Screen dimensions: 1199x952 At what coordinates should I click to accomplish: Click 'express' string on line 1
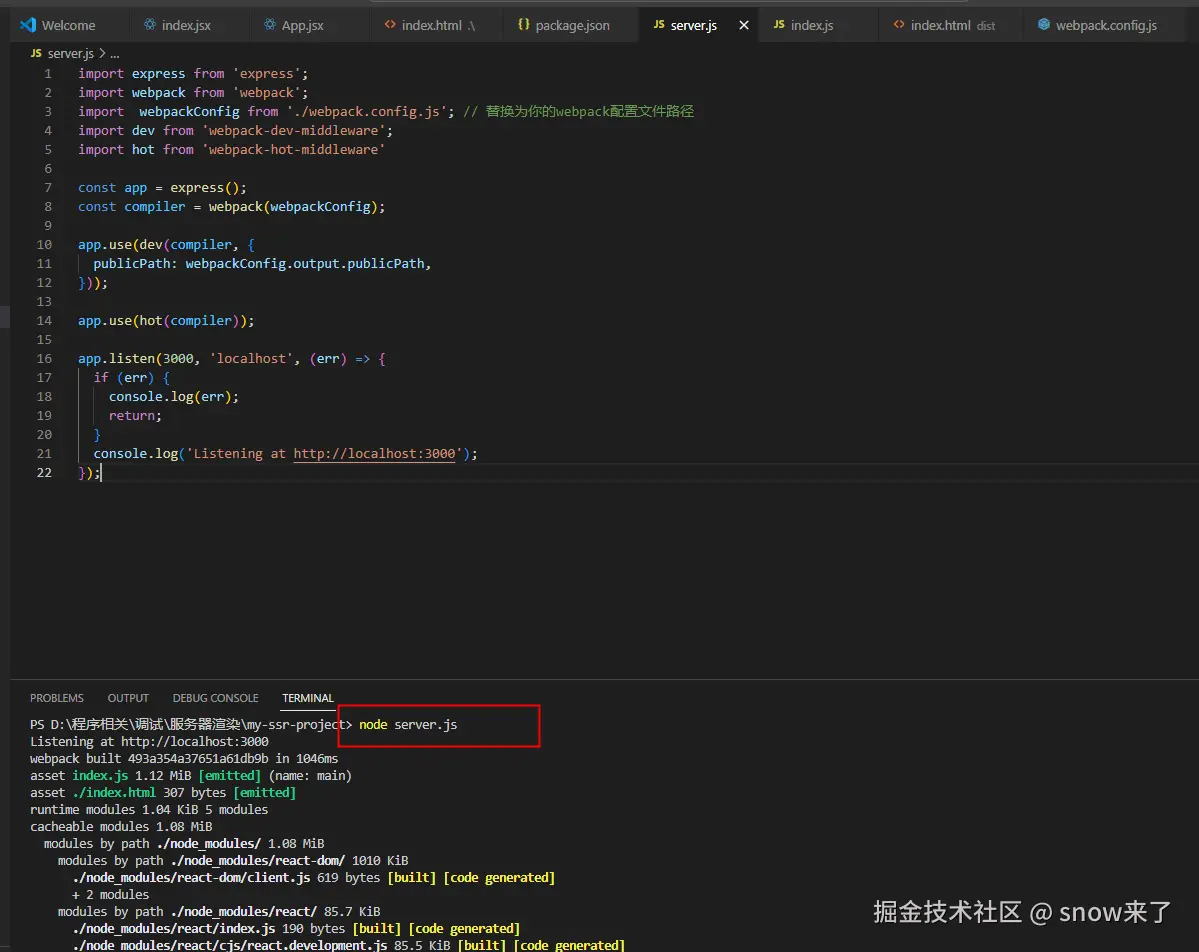pyautogui.click(x=266, y=73)
